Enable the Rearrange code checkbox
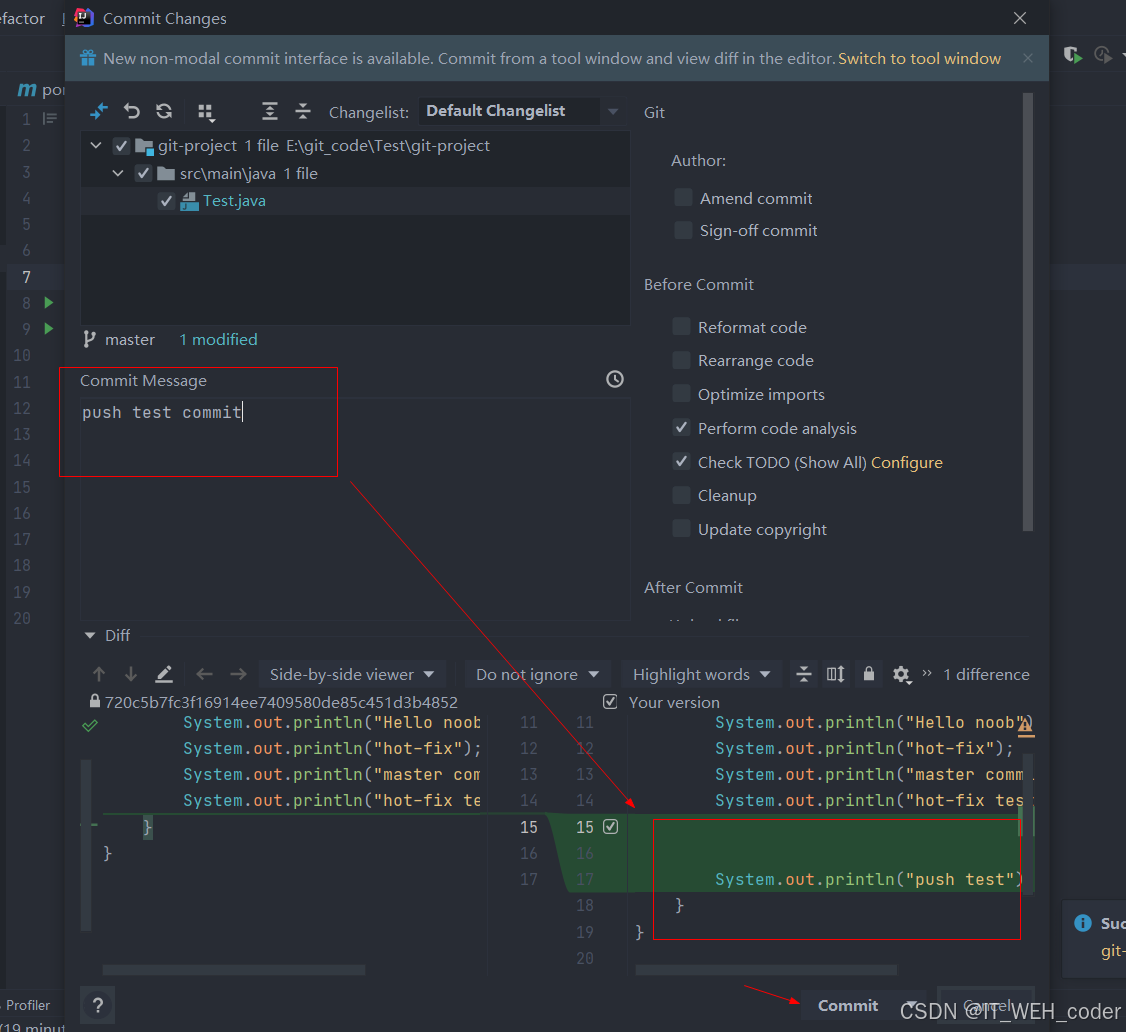Screen dimensions: 1126x1032 681,360
